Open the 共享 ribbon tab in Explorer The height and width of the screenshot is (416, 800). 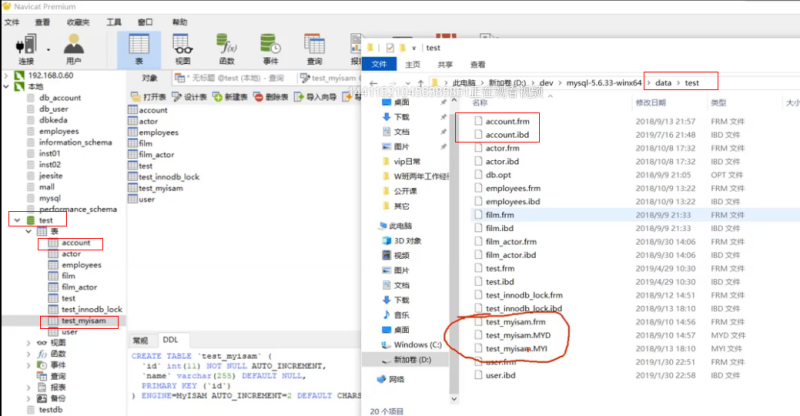point(445,64)
